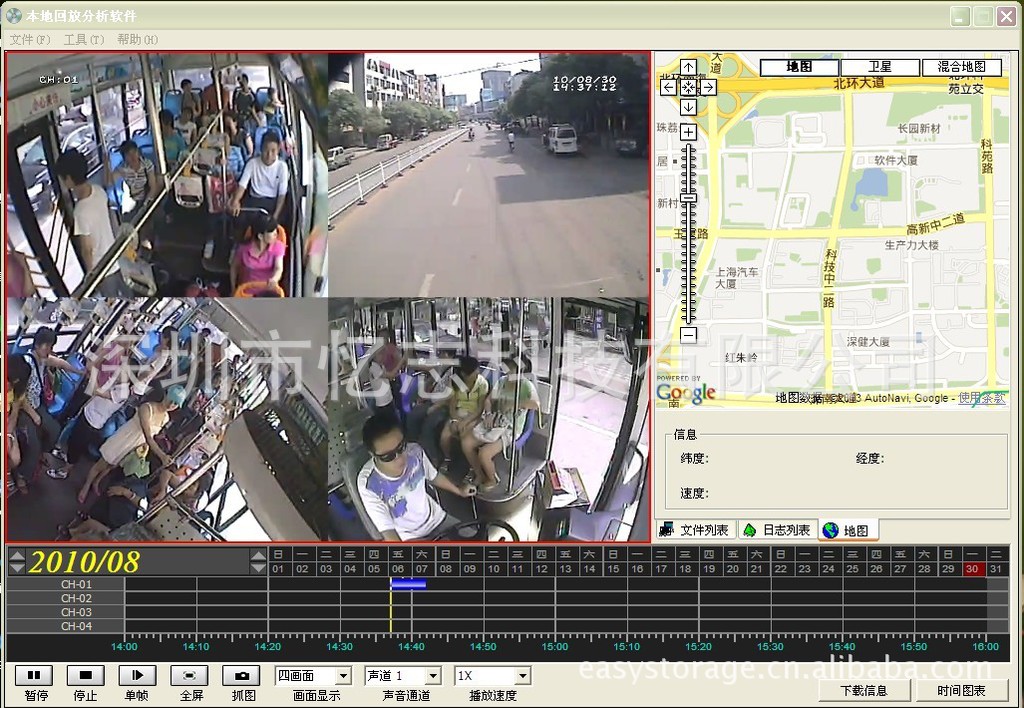The width and height of the screenshot is (1024, 708).
Task: Select the driver camera video pane
Action: tap(488, 419)
